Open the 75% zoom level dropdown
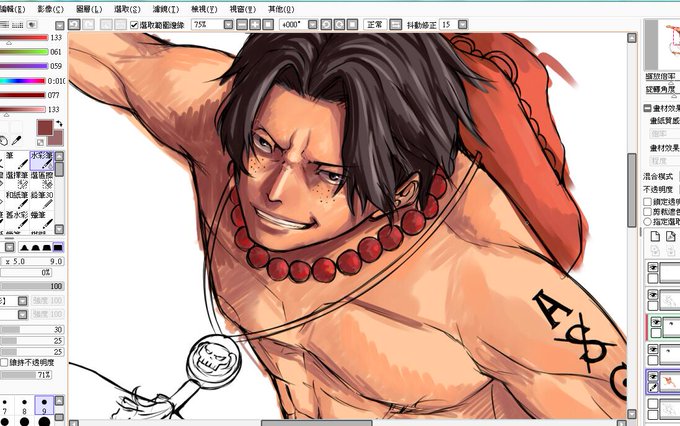This screenshot has height=426, width=680. click(228, 25)
